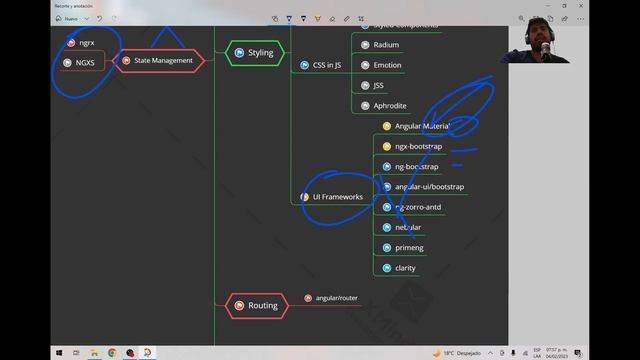The width and height of the screenshot is (640, 360).
Task: Switch to Snip & Sketch taskbar icon
Action: (147, 353)
